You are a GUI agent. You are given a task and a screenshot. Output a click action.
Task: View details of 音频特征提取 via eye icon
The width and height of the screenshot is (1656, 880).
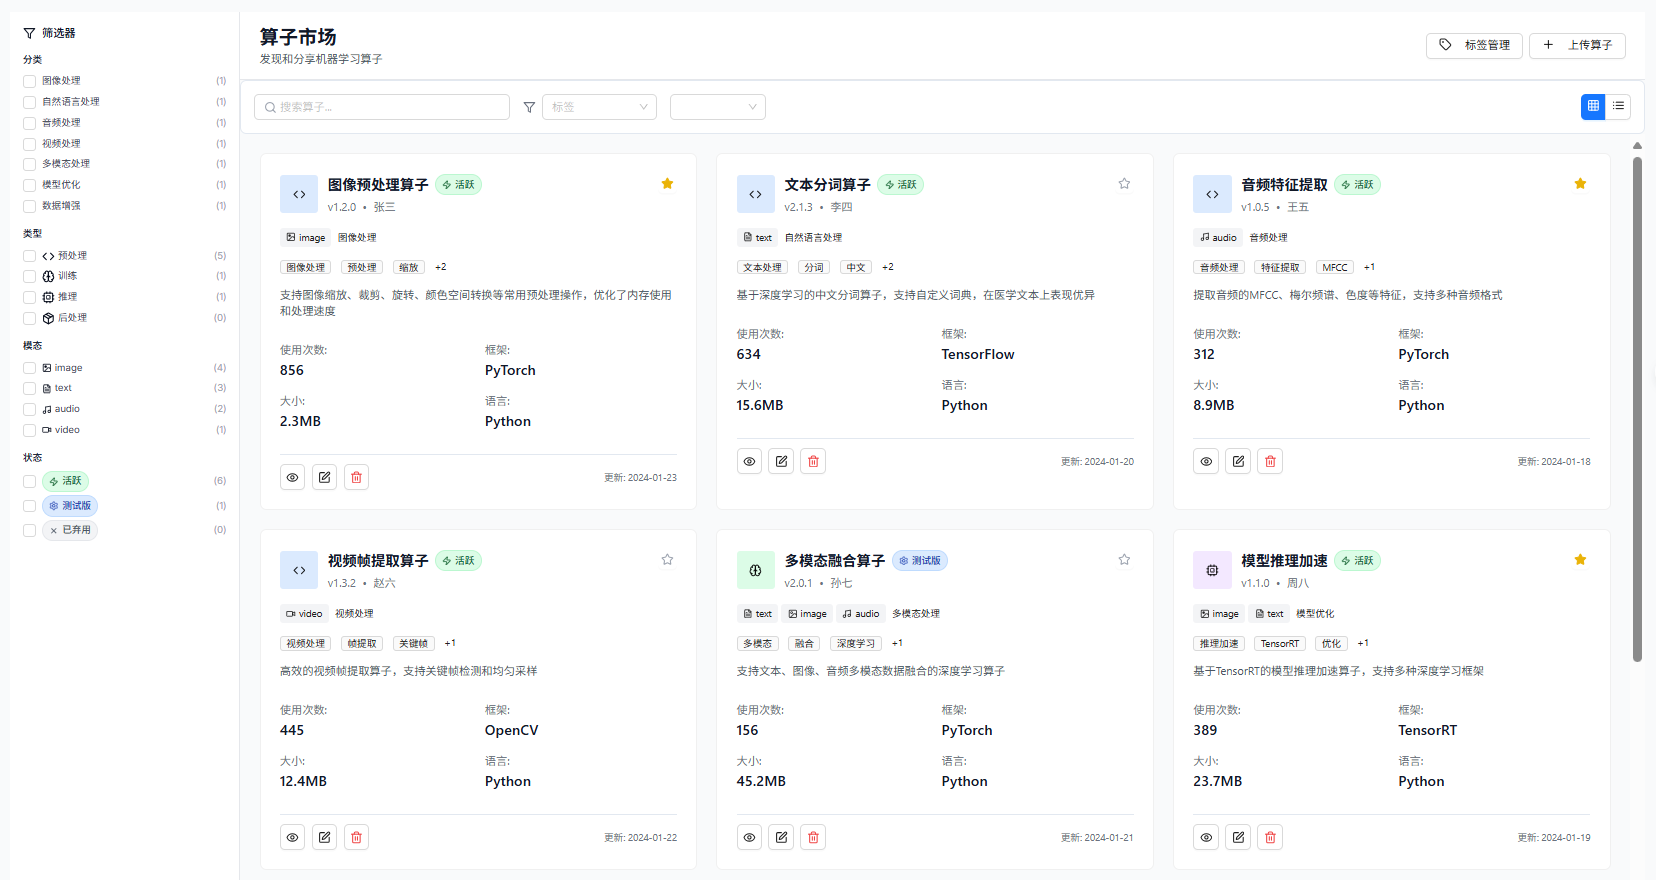point(1206,462)
